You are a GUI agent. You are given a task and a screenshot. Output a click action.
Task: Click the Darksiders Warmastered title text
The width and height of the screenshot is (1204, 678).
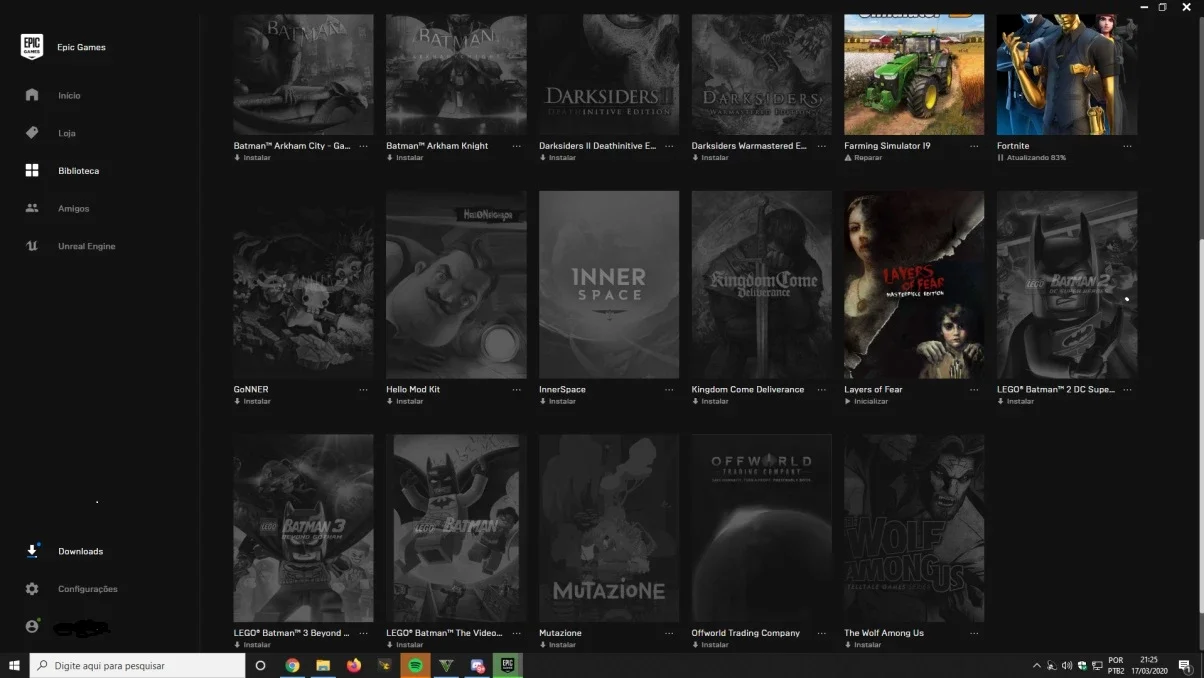pyautogui.click(x=749, y=146)
